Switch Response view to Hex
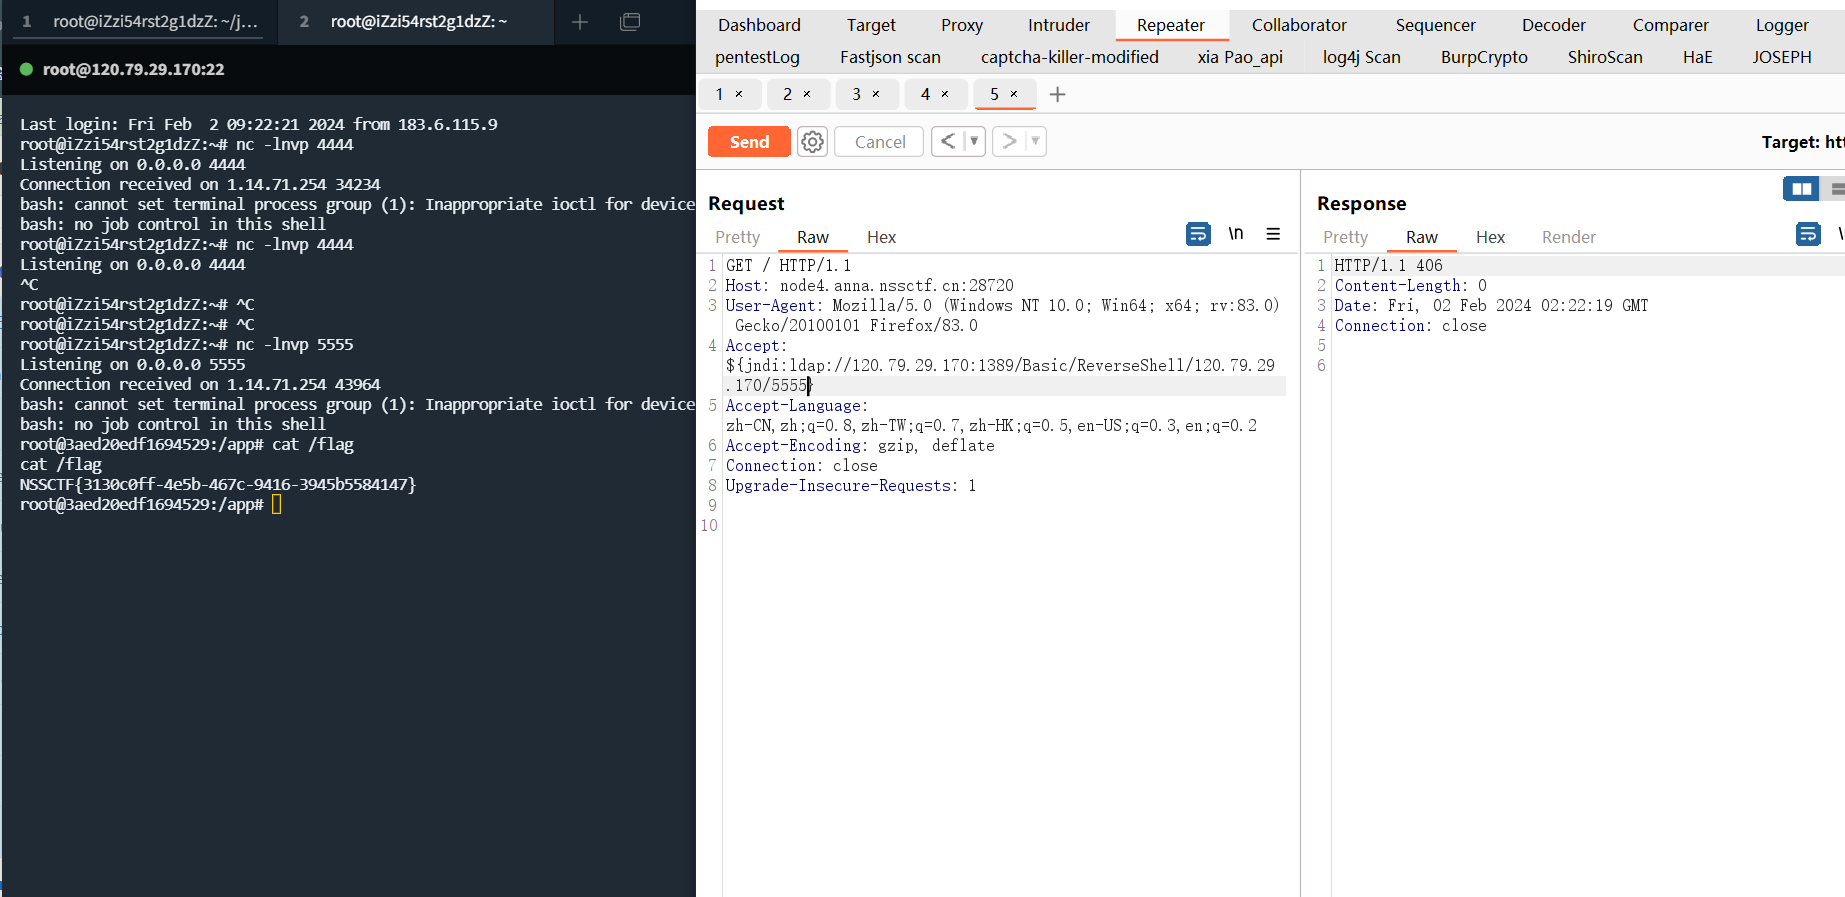 [x=1490, y=237]
